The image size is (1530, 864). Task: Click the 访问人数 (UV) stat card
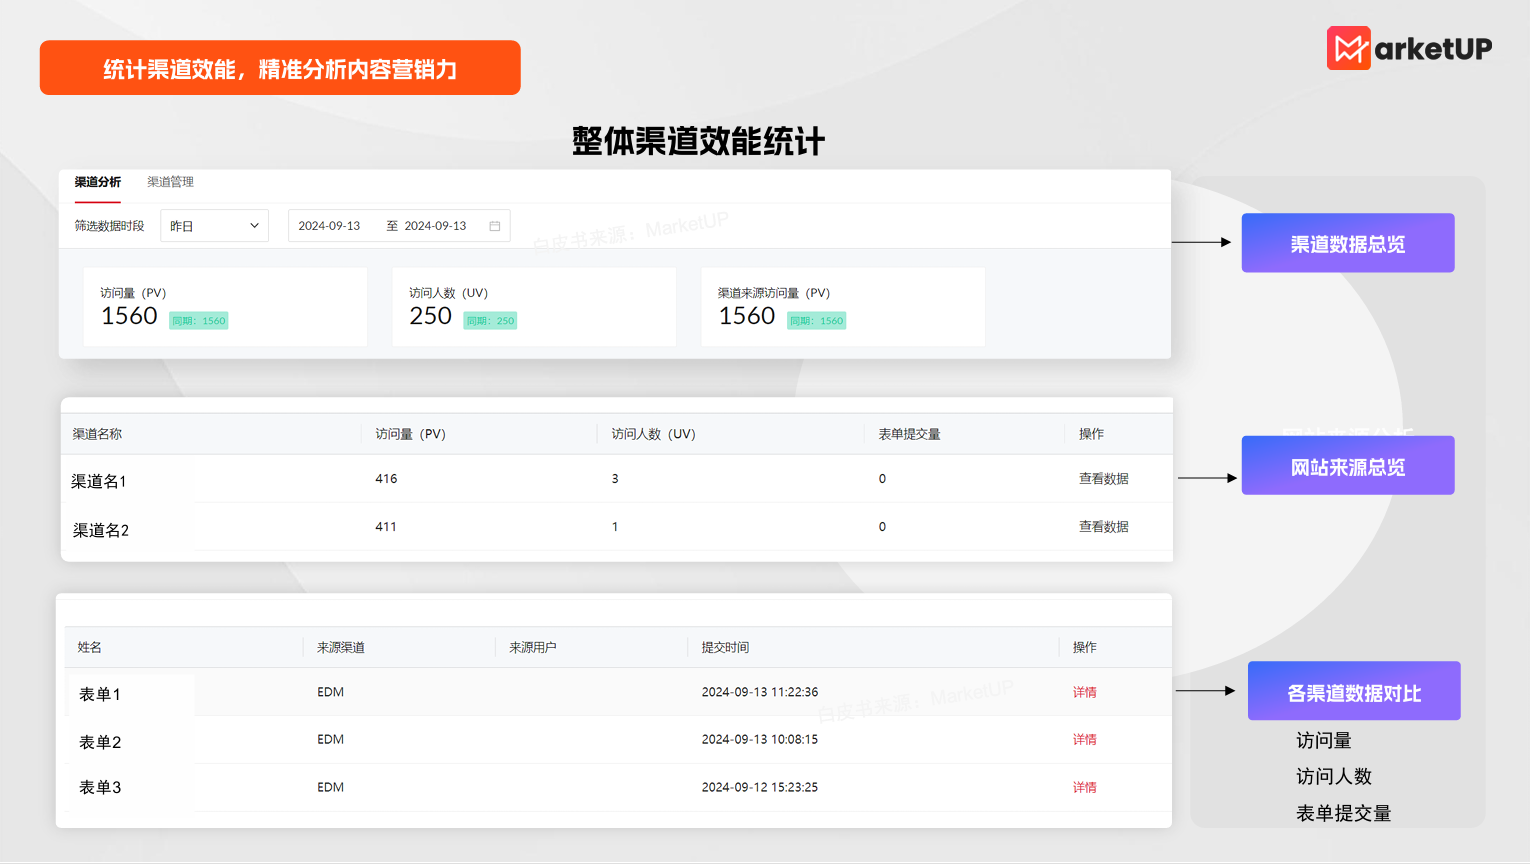click(x=533, y=307)
